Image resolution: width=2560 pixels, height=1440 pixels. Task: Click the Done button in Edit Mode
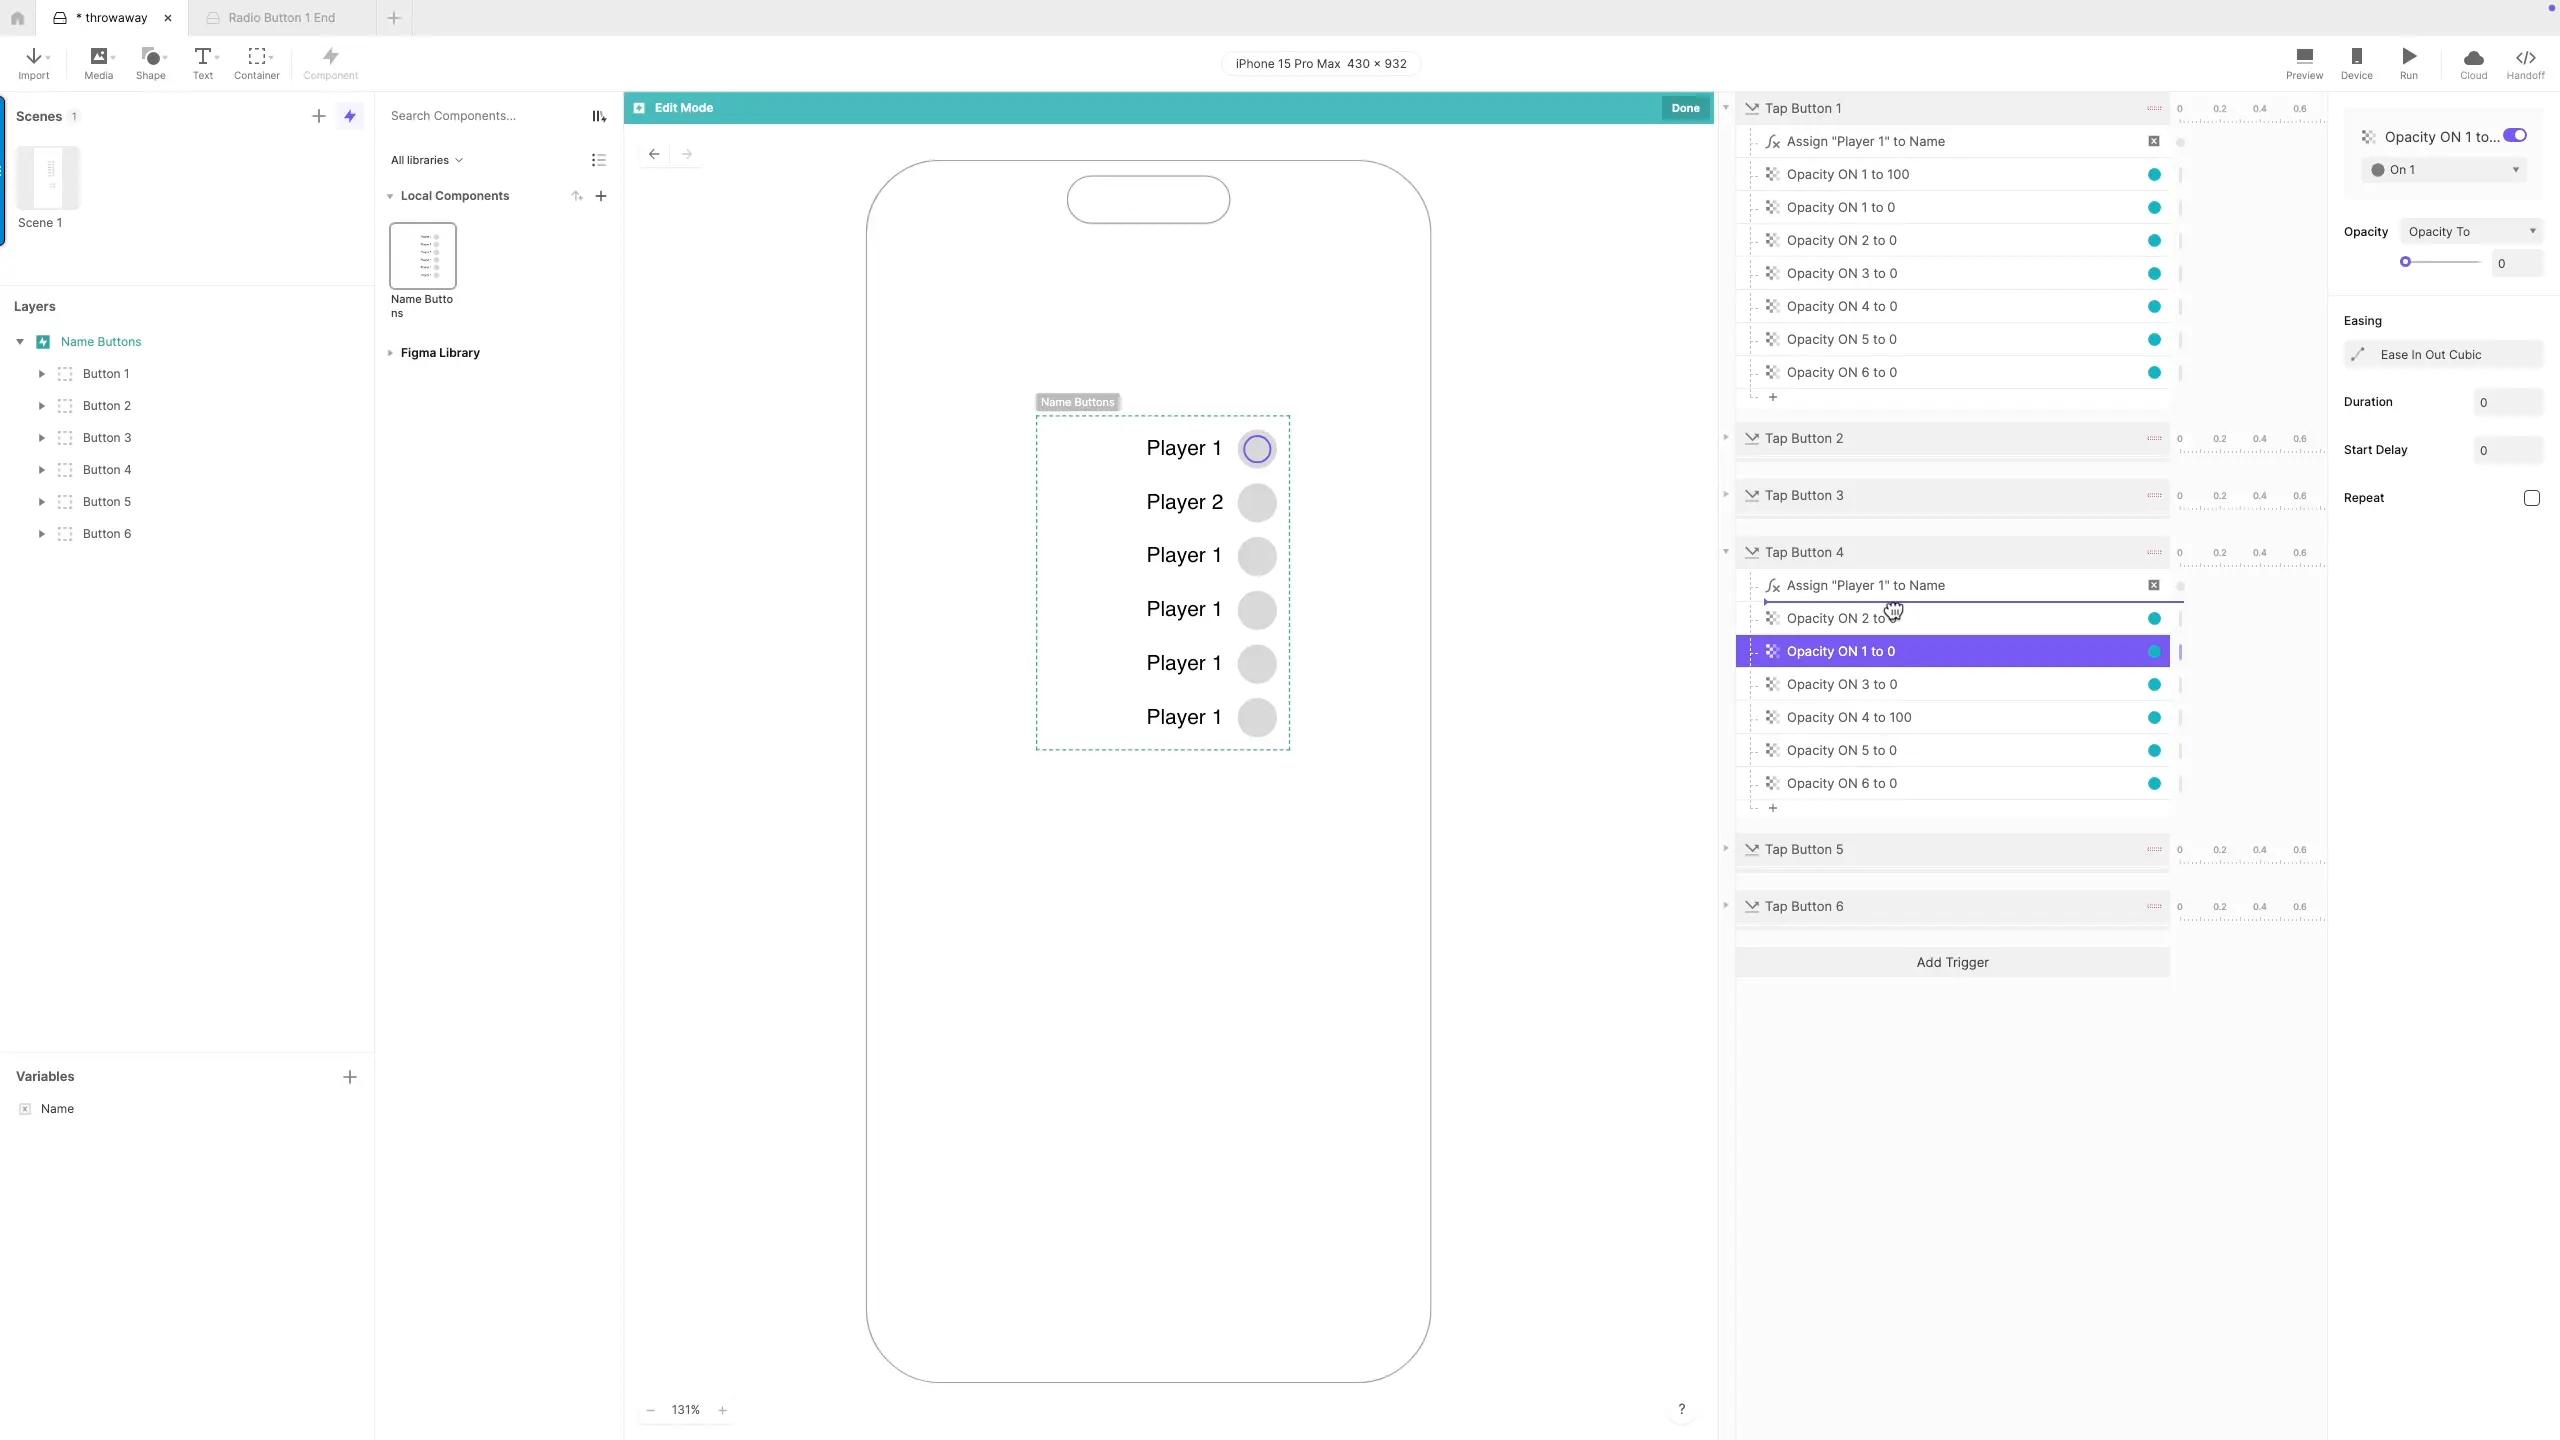click(1685, 108)
